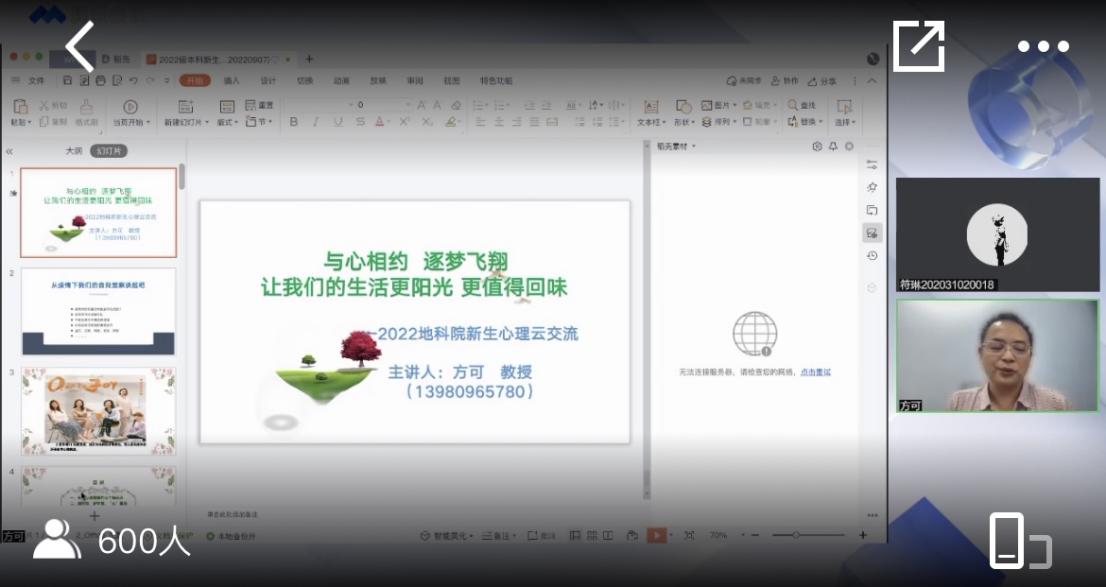Screen dimensions: 1106x587
Task: Open the three-dots more options menu
Action: [1043, 47]
